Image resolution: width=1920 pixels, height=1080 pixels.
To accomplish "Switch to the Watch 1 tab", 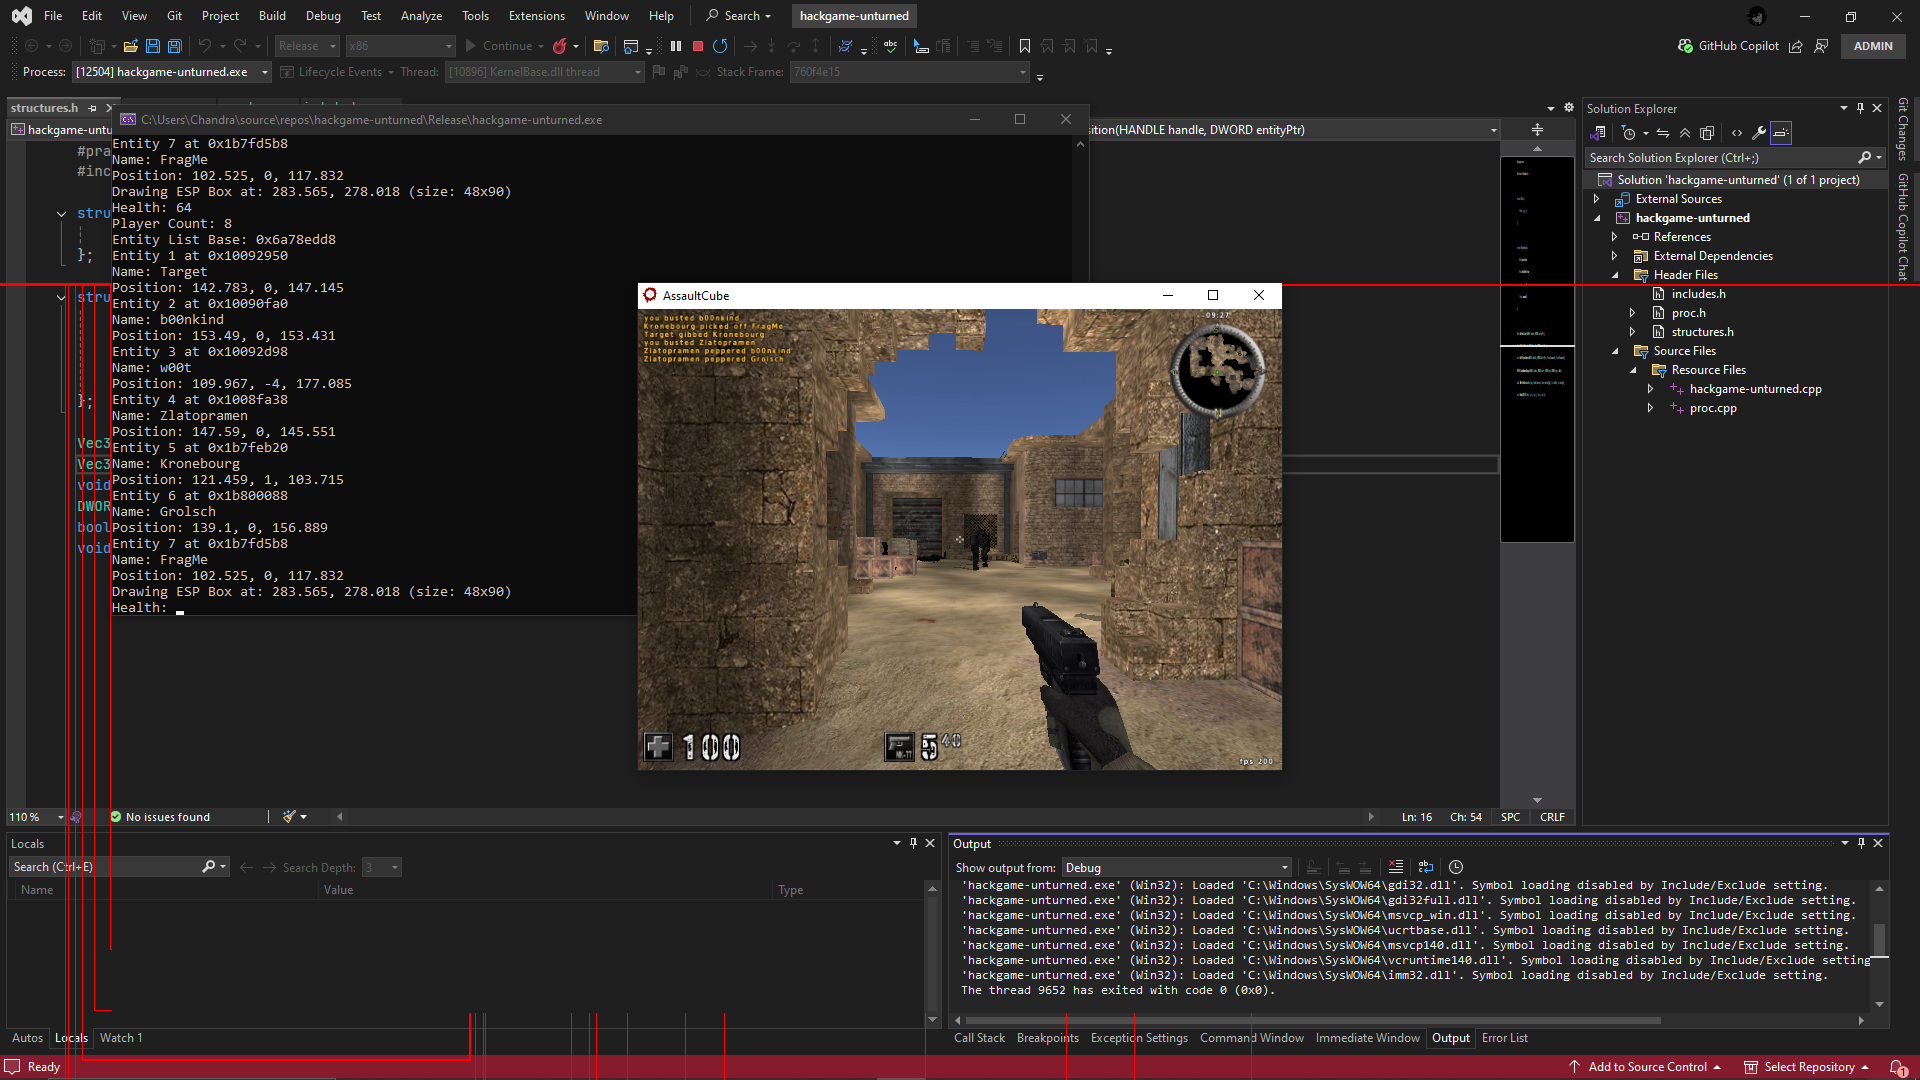I will tap(121, 1038).
